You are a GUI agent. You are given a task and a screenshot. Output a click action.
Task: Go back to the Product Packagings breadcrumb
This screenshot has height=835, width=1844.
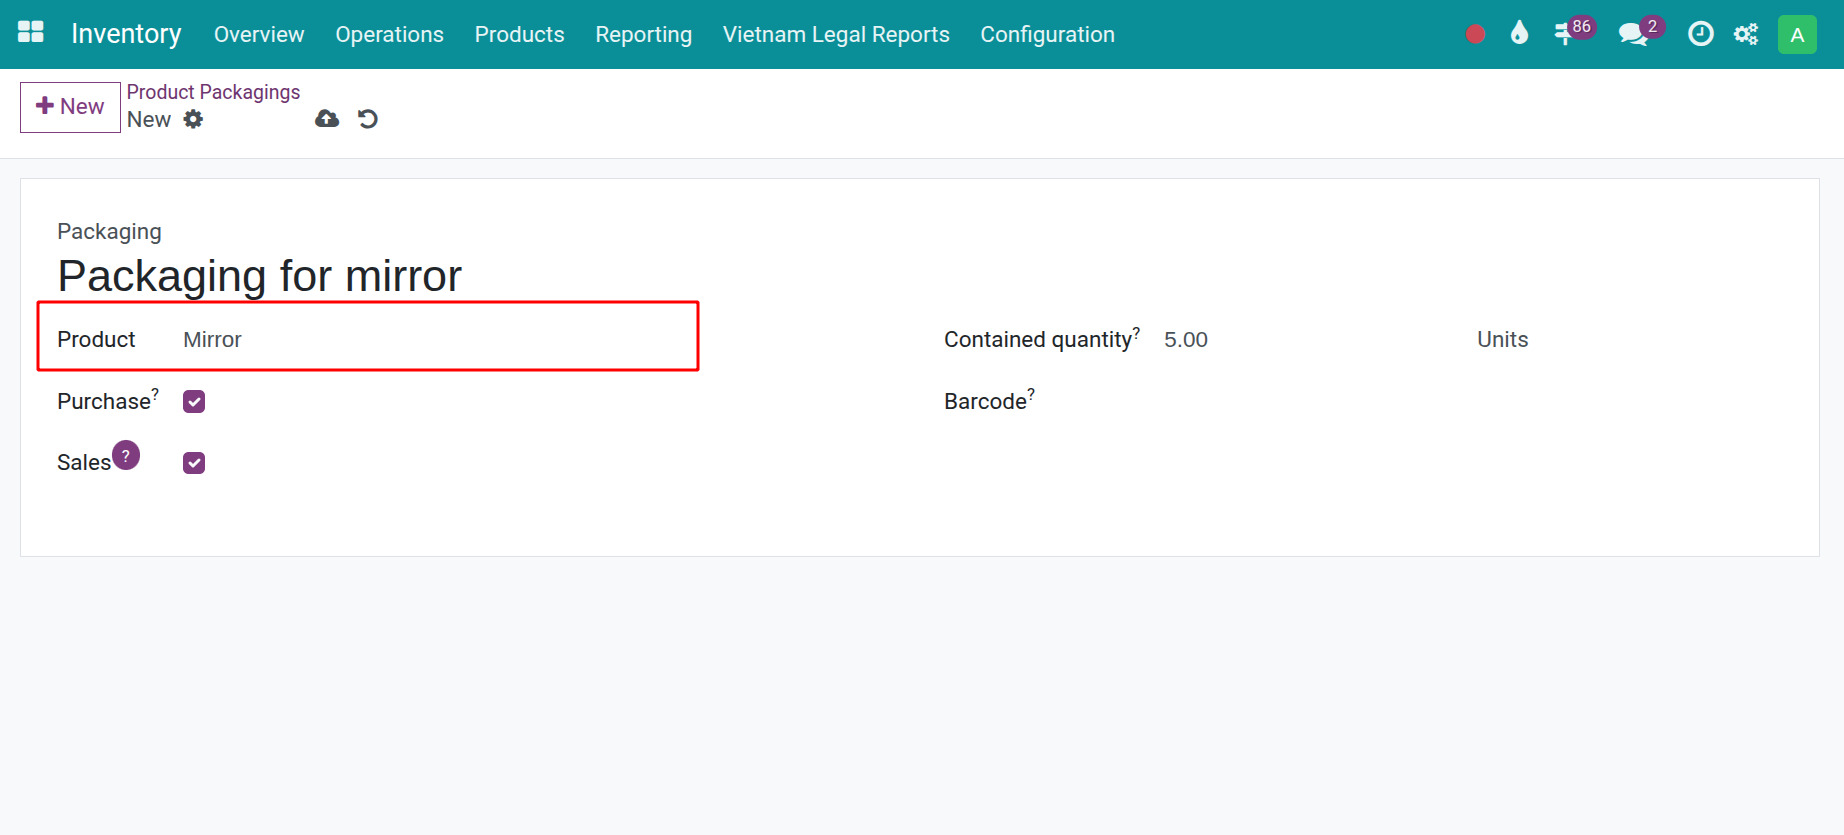pyautogui.click(x=213, y=92)
